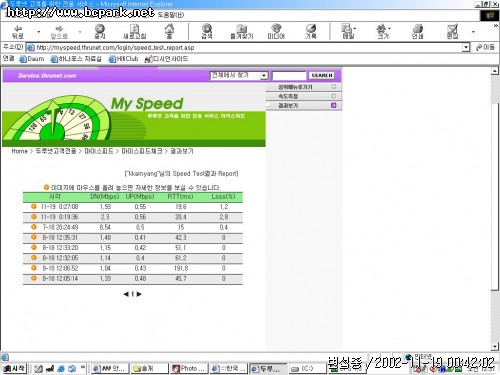Image resolution: width=500 pixels, height=375 pixels.
Task: Click the vertical scrollbar up arrow
Action: click(495, 71)
